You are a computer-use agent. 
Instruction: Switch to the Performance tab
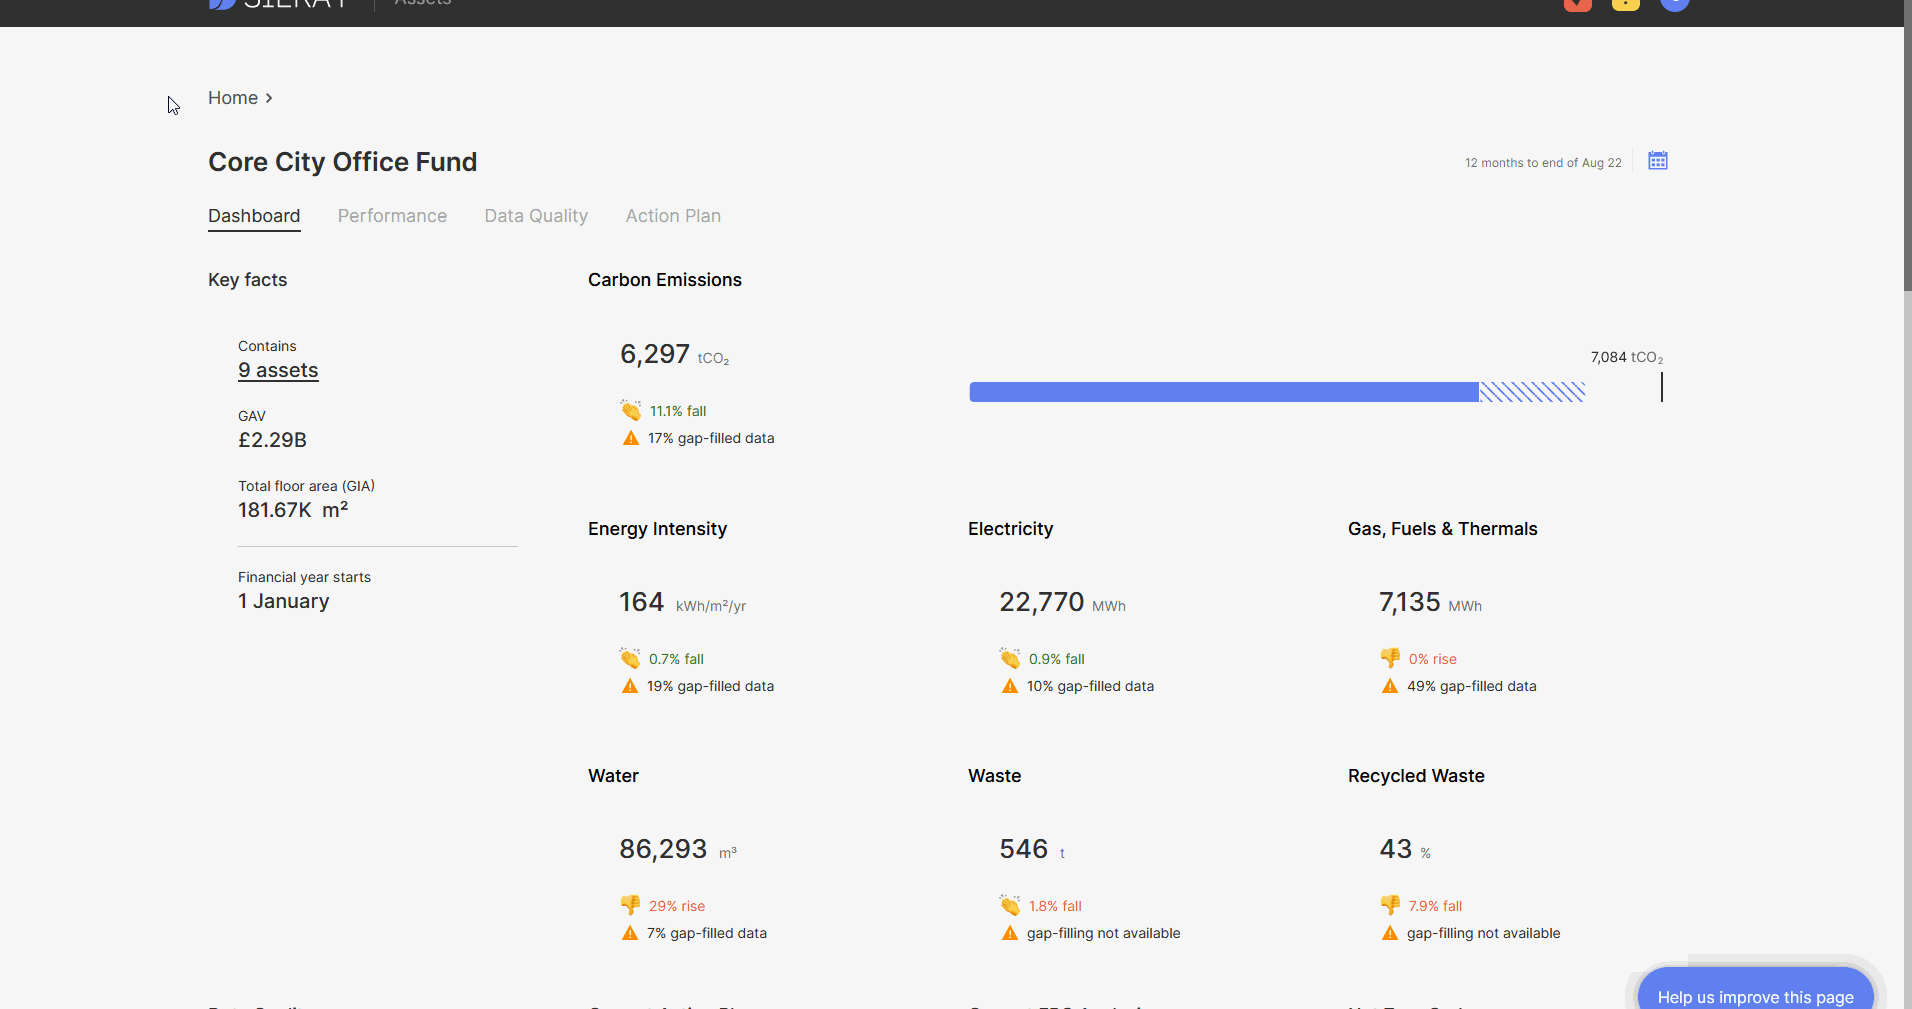[392, 216]
